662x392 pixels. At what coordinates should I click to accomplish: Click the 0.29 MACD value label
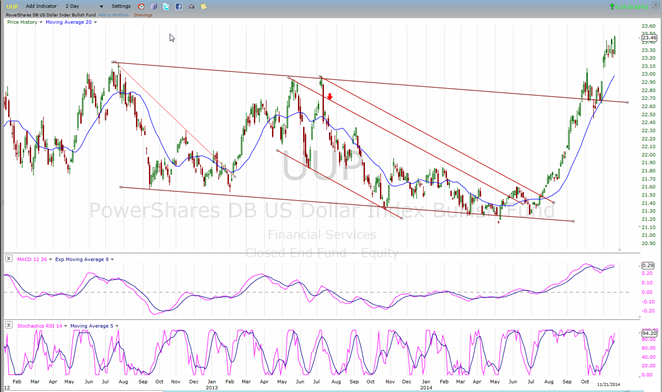point(648,265)
